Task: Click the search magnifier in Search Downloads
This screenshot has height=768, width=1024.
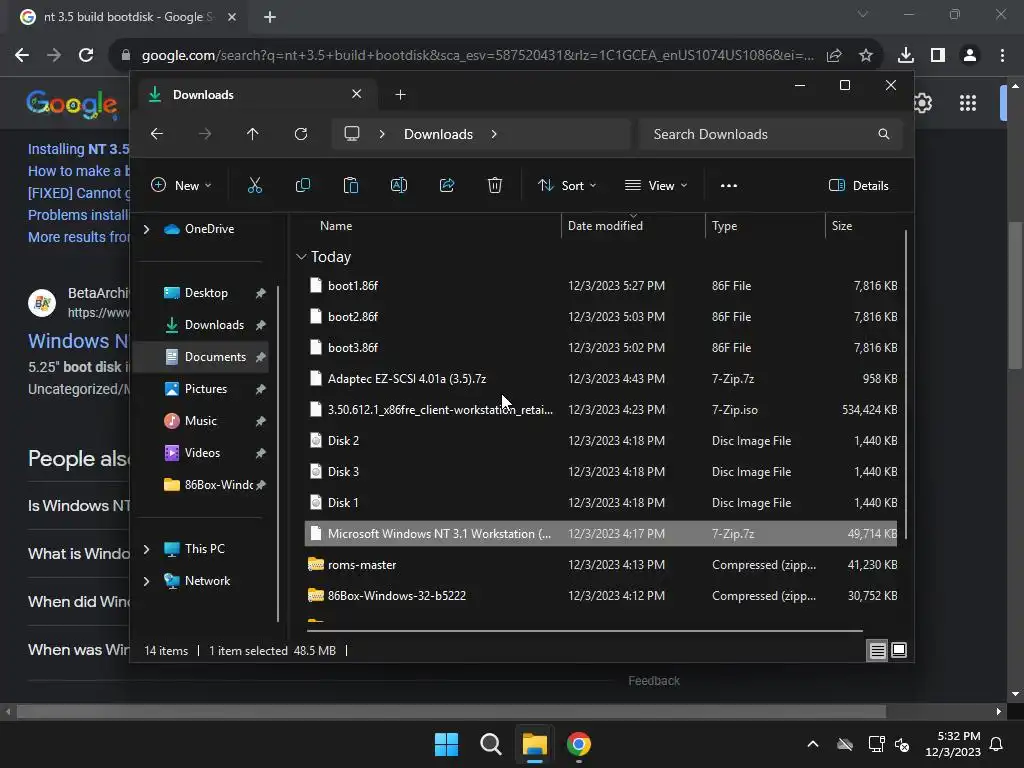Action: [x=884, y=134]
